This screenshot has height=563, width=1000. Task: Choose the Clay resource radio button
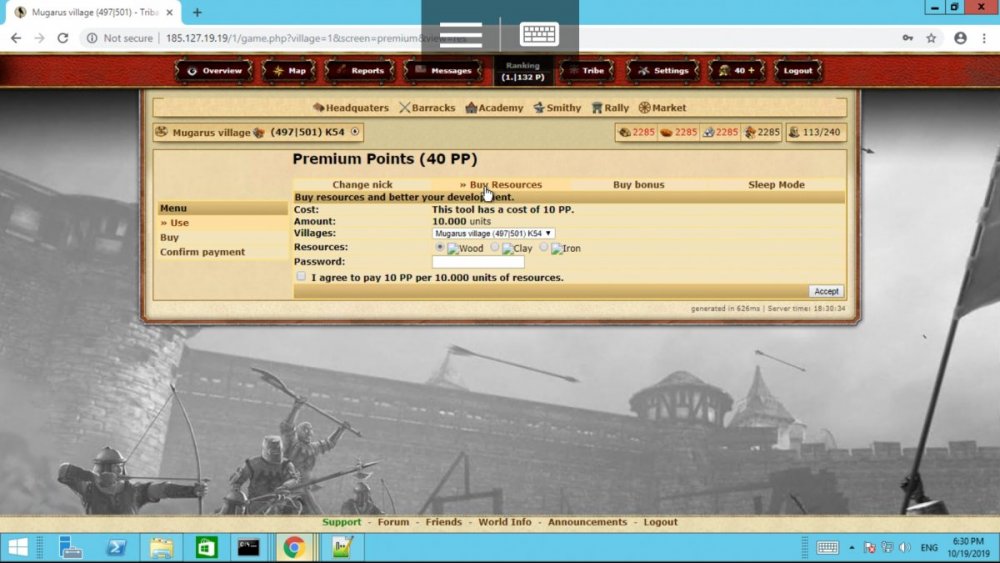tap(495, 247)
